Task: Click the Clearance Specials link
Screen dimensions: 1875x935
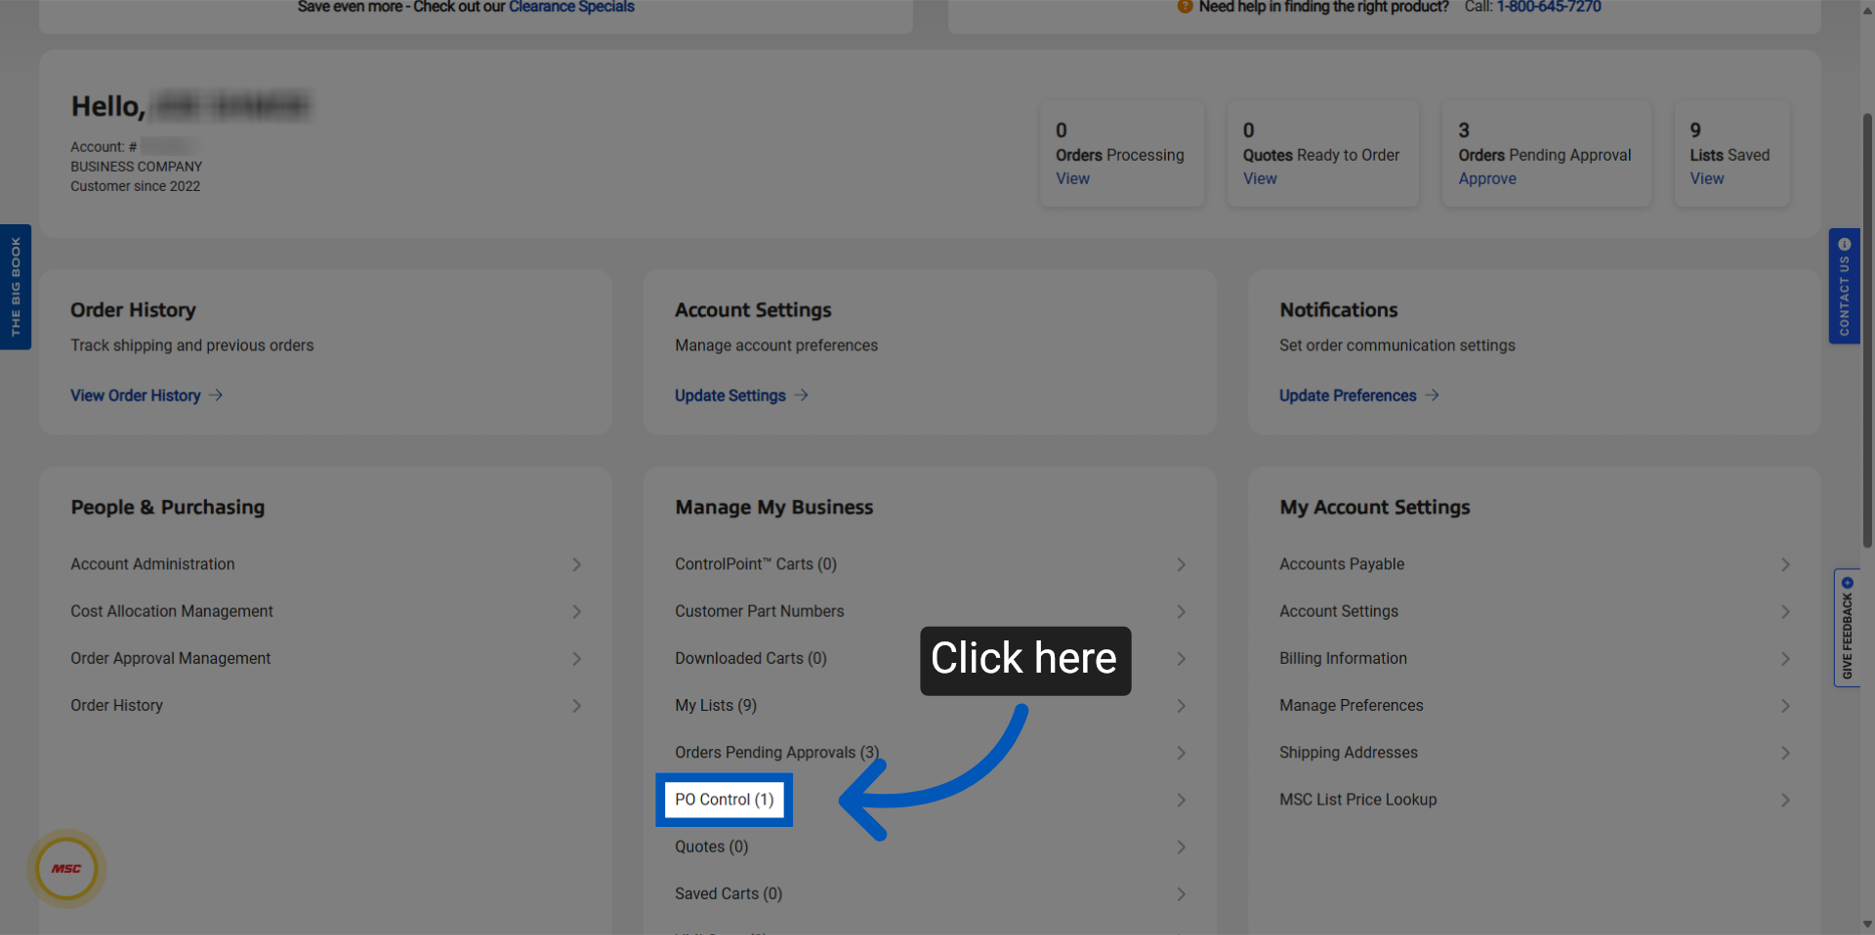Action: point(571,7)
